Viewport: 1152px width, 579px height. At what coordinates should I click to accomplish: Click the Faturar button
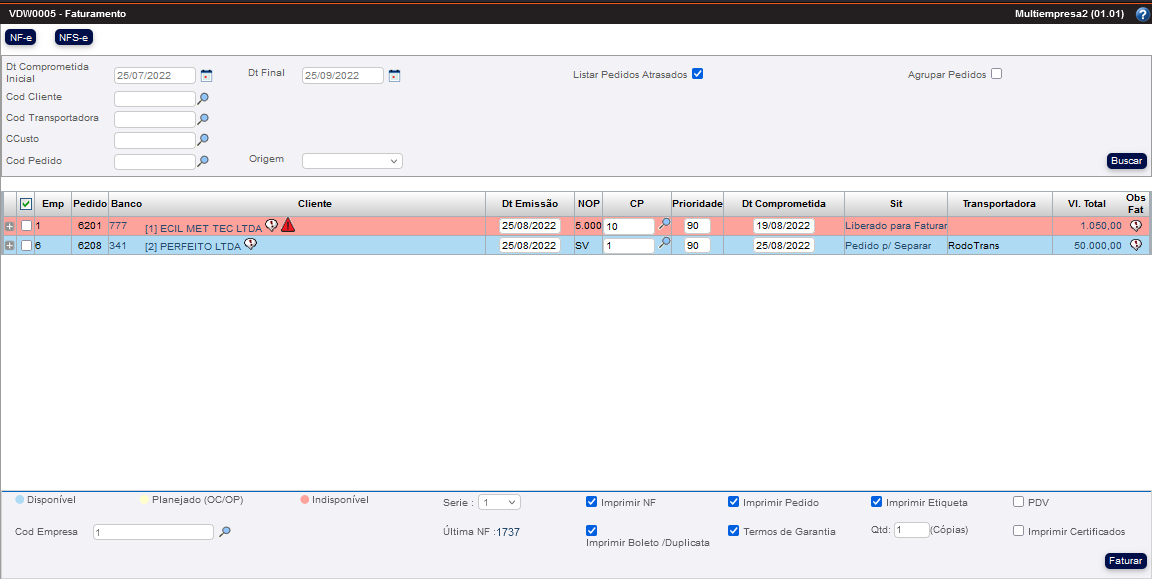tap(1125, 561)
